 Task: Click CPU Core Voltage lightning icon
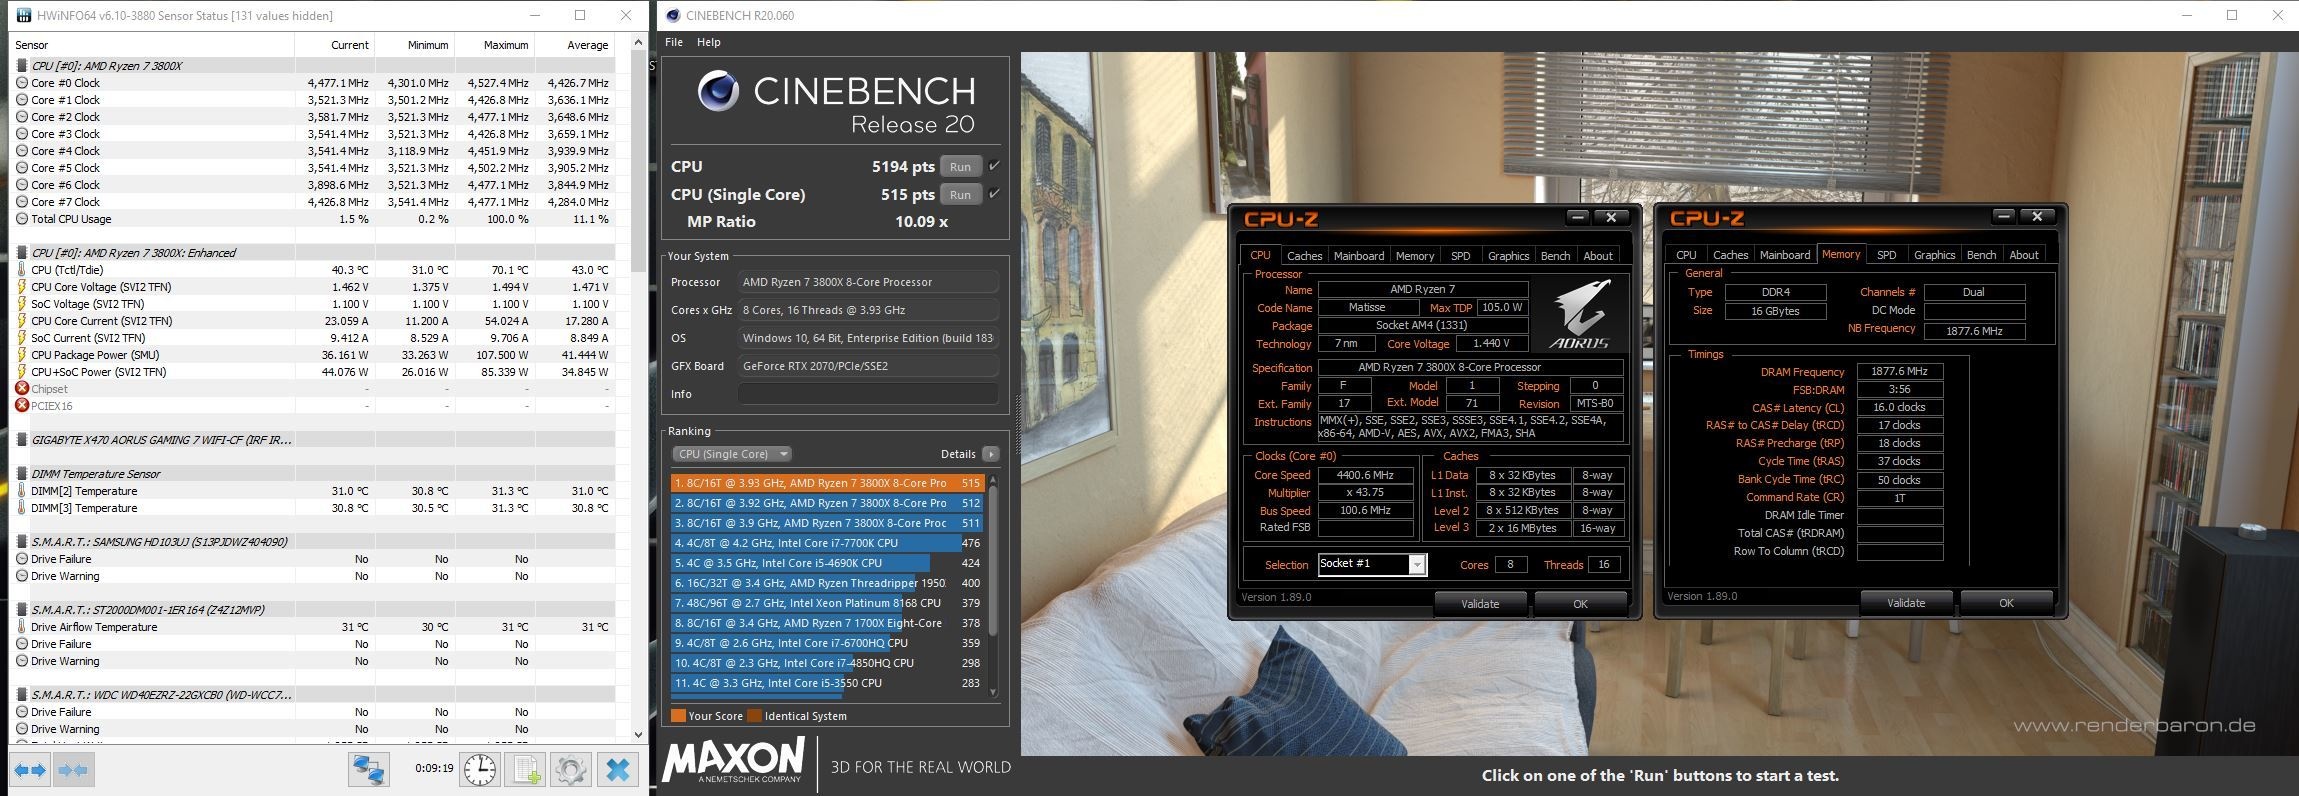pyautogui.click(x=22, y=287)
